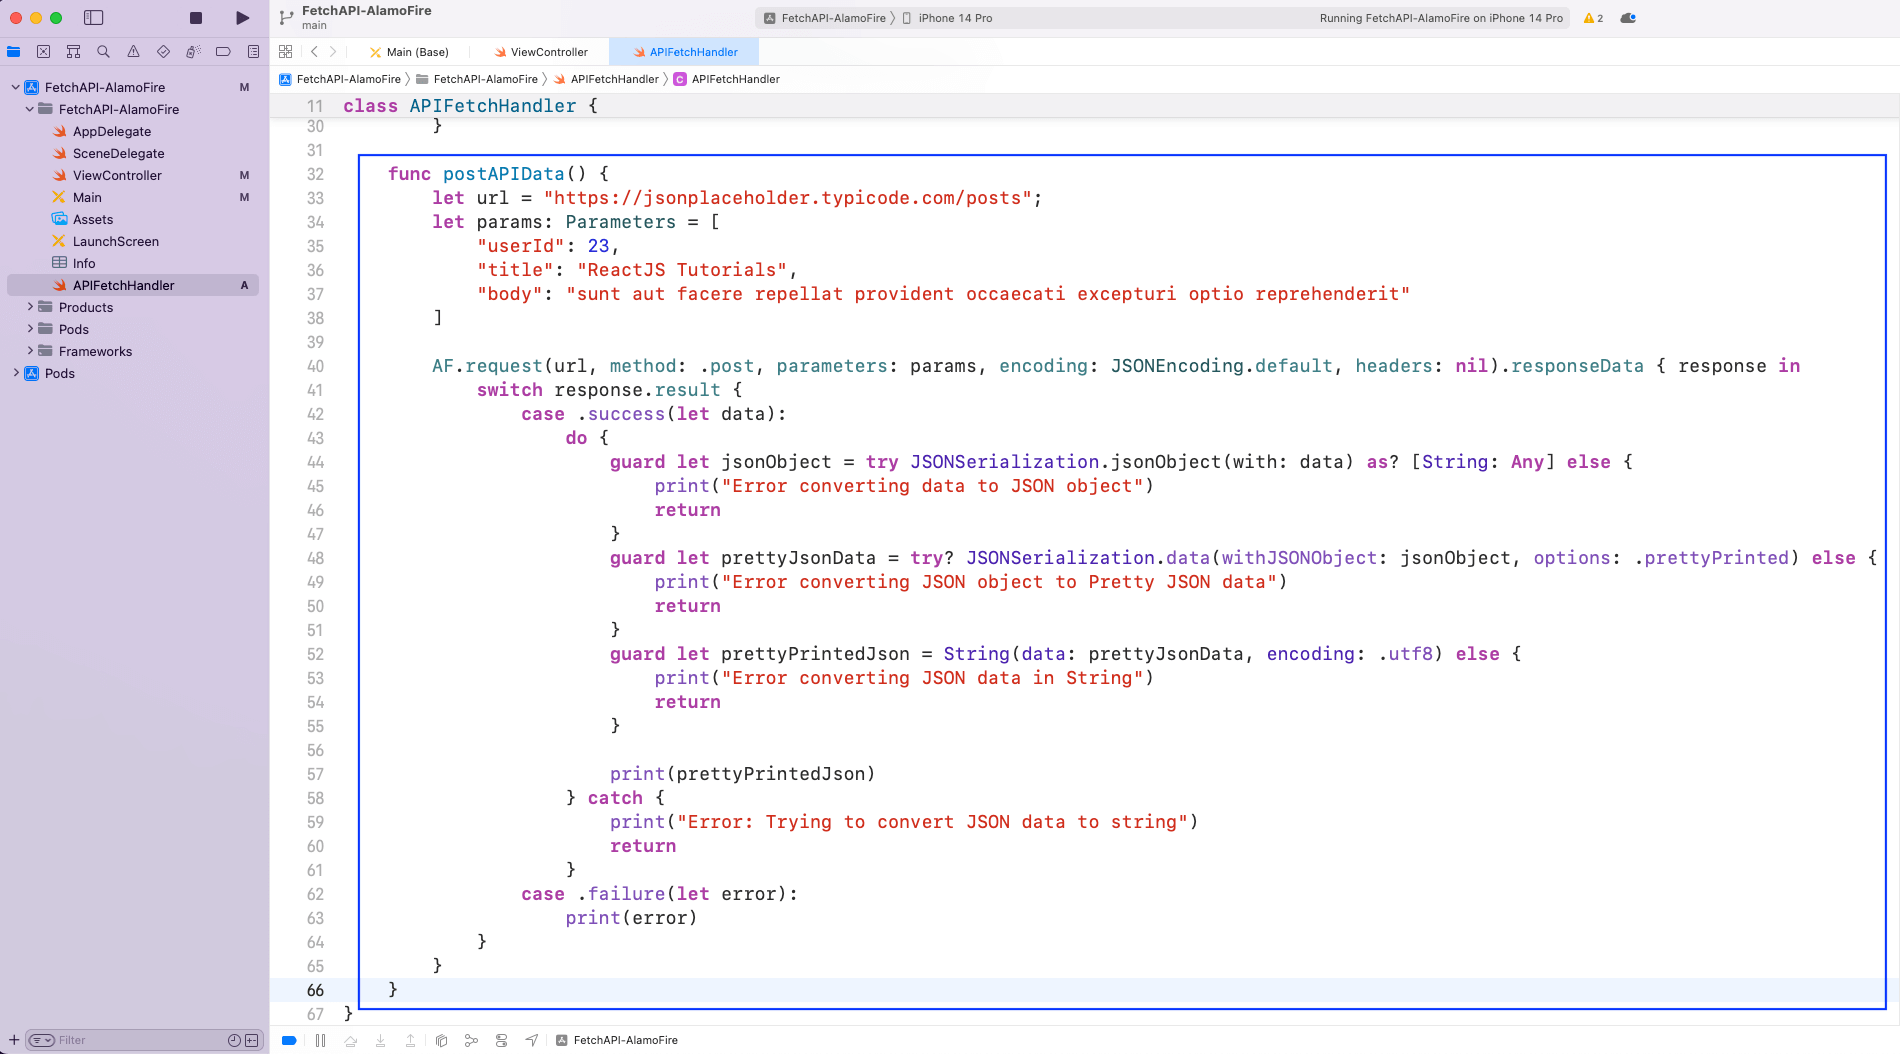1900x1054 pixels.
Task: Click the 2 warnings indicator
Action: (1593, 18)
